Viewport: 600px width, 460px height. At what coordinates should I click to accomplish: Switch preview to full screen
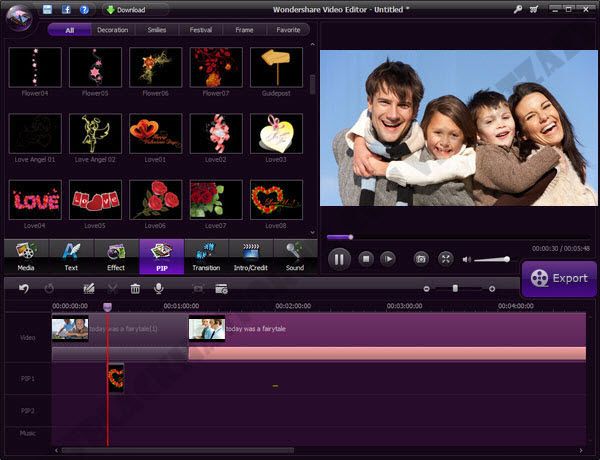pos(445,259)
